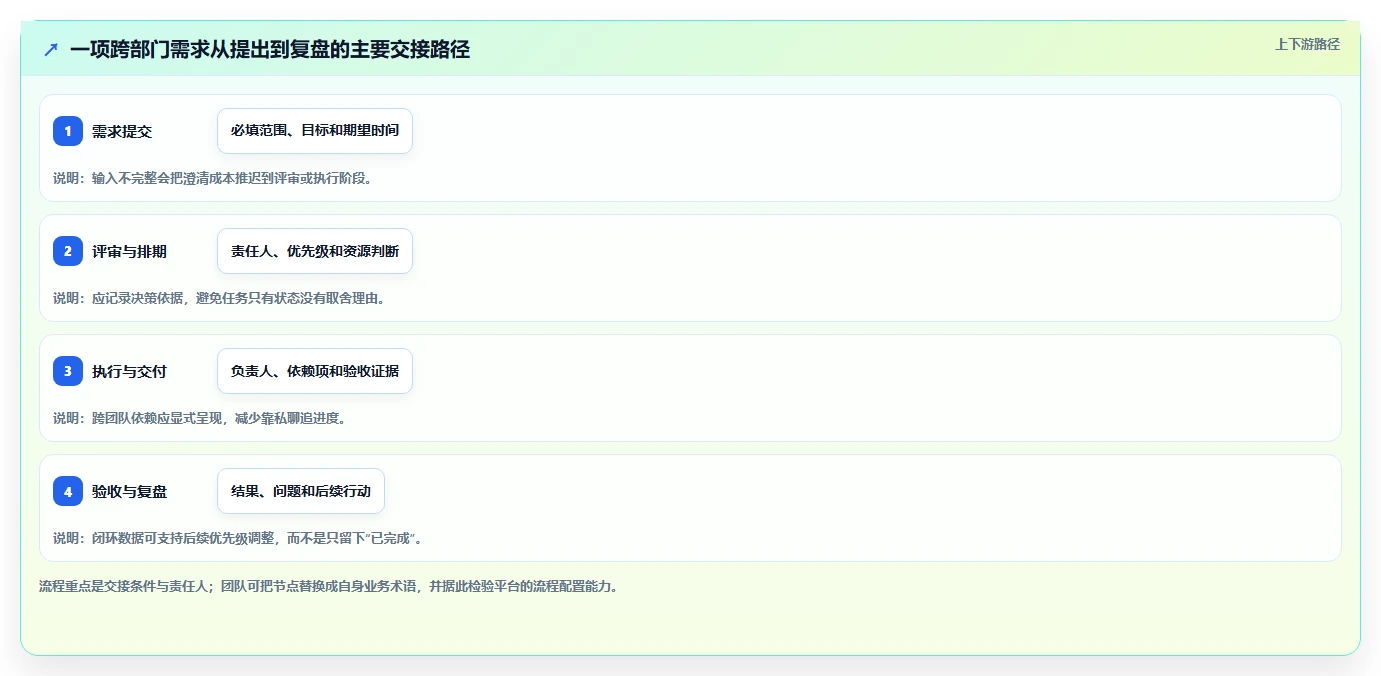The image size is (1381, 676).
Task: Click the 验收与复盘 step title
Action: point(129,491)
